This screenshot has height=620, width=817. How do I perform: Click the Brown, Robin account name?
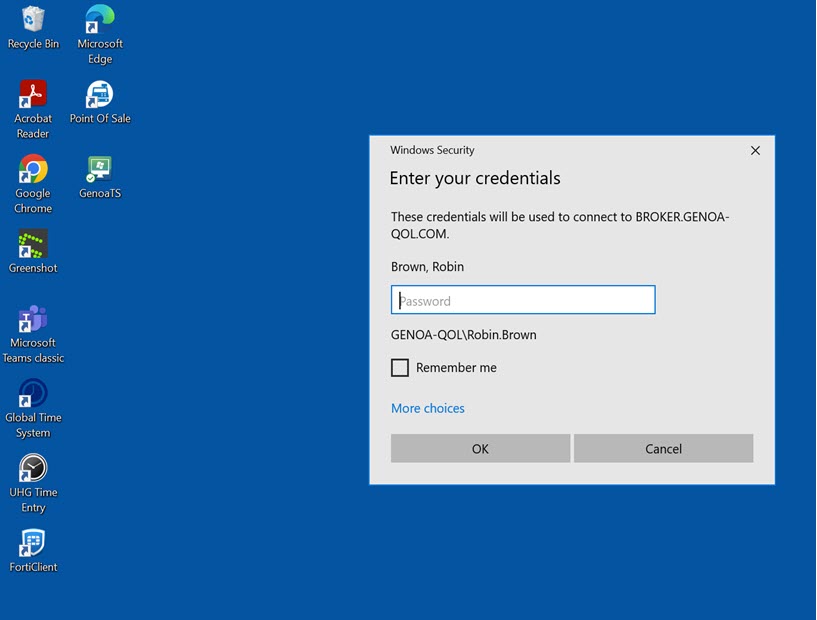(x=427, y=267)
